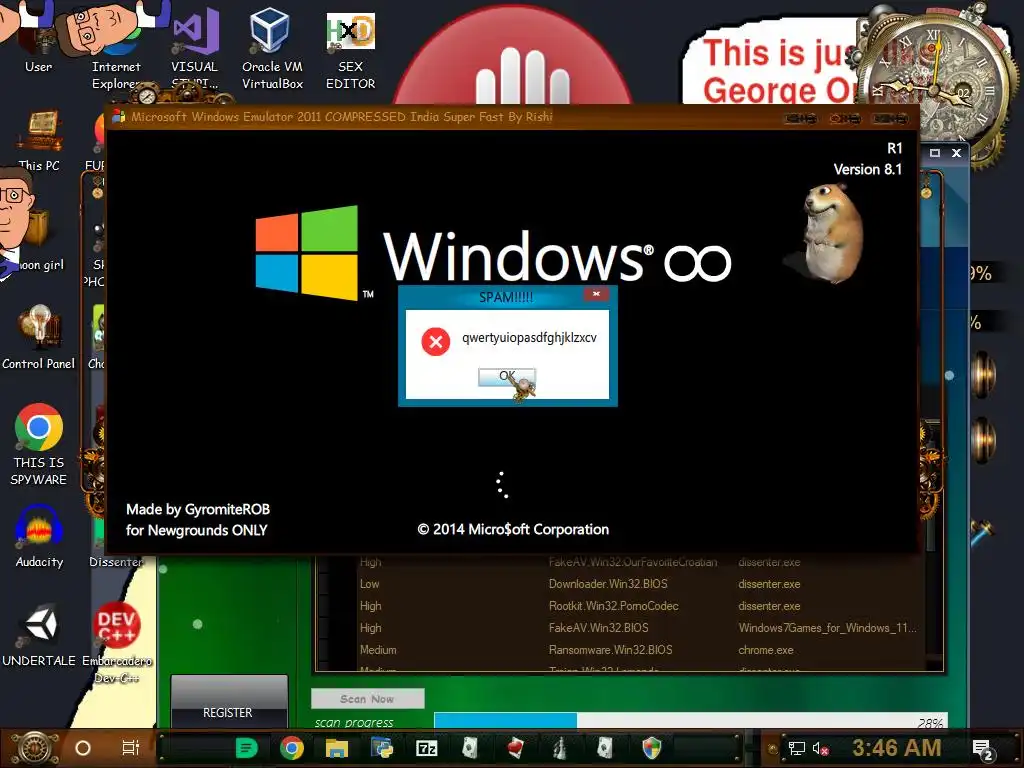1024x768 pixels.
Task: Open the notification center with the 2 badge
Action: click(984, 750)
